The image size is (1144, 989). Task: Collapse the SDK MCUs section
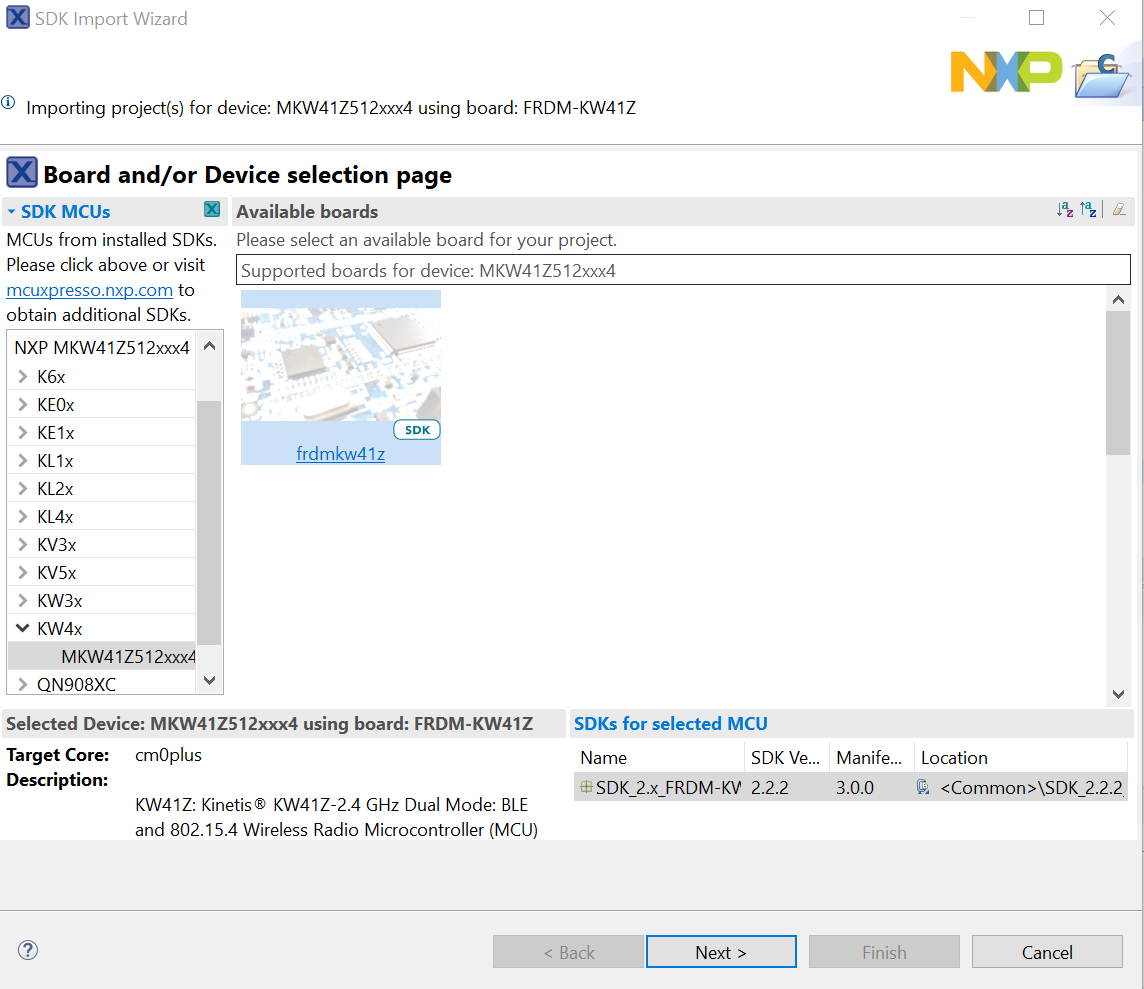(x=10, y=211)
